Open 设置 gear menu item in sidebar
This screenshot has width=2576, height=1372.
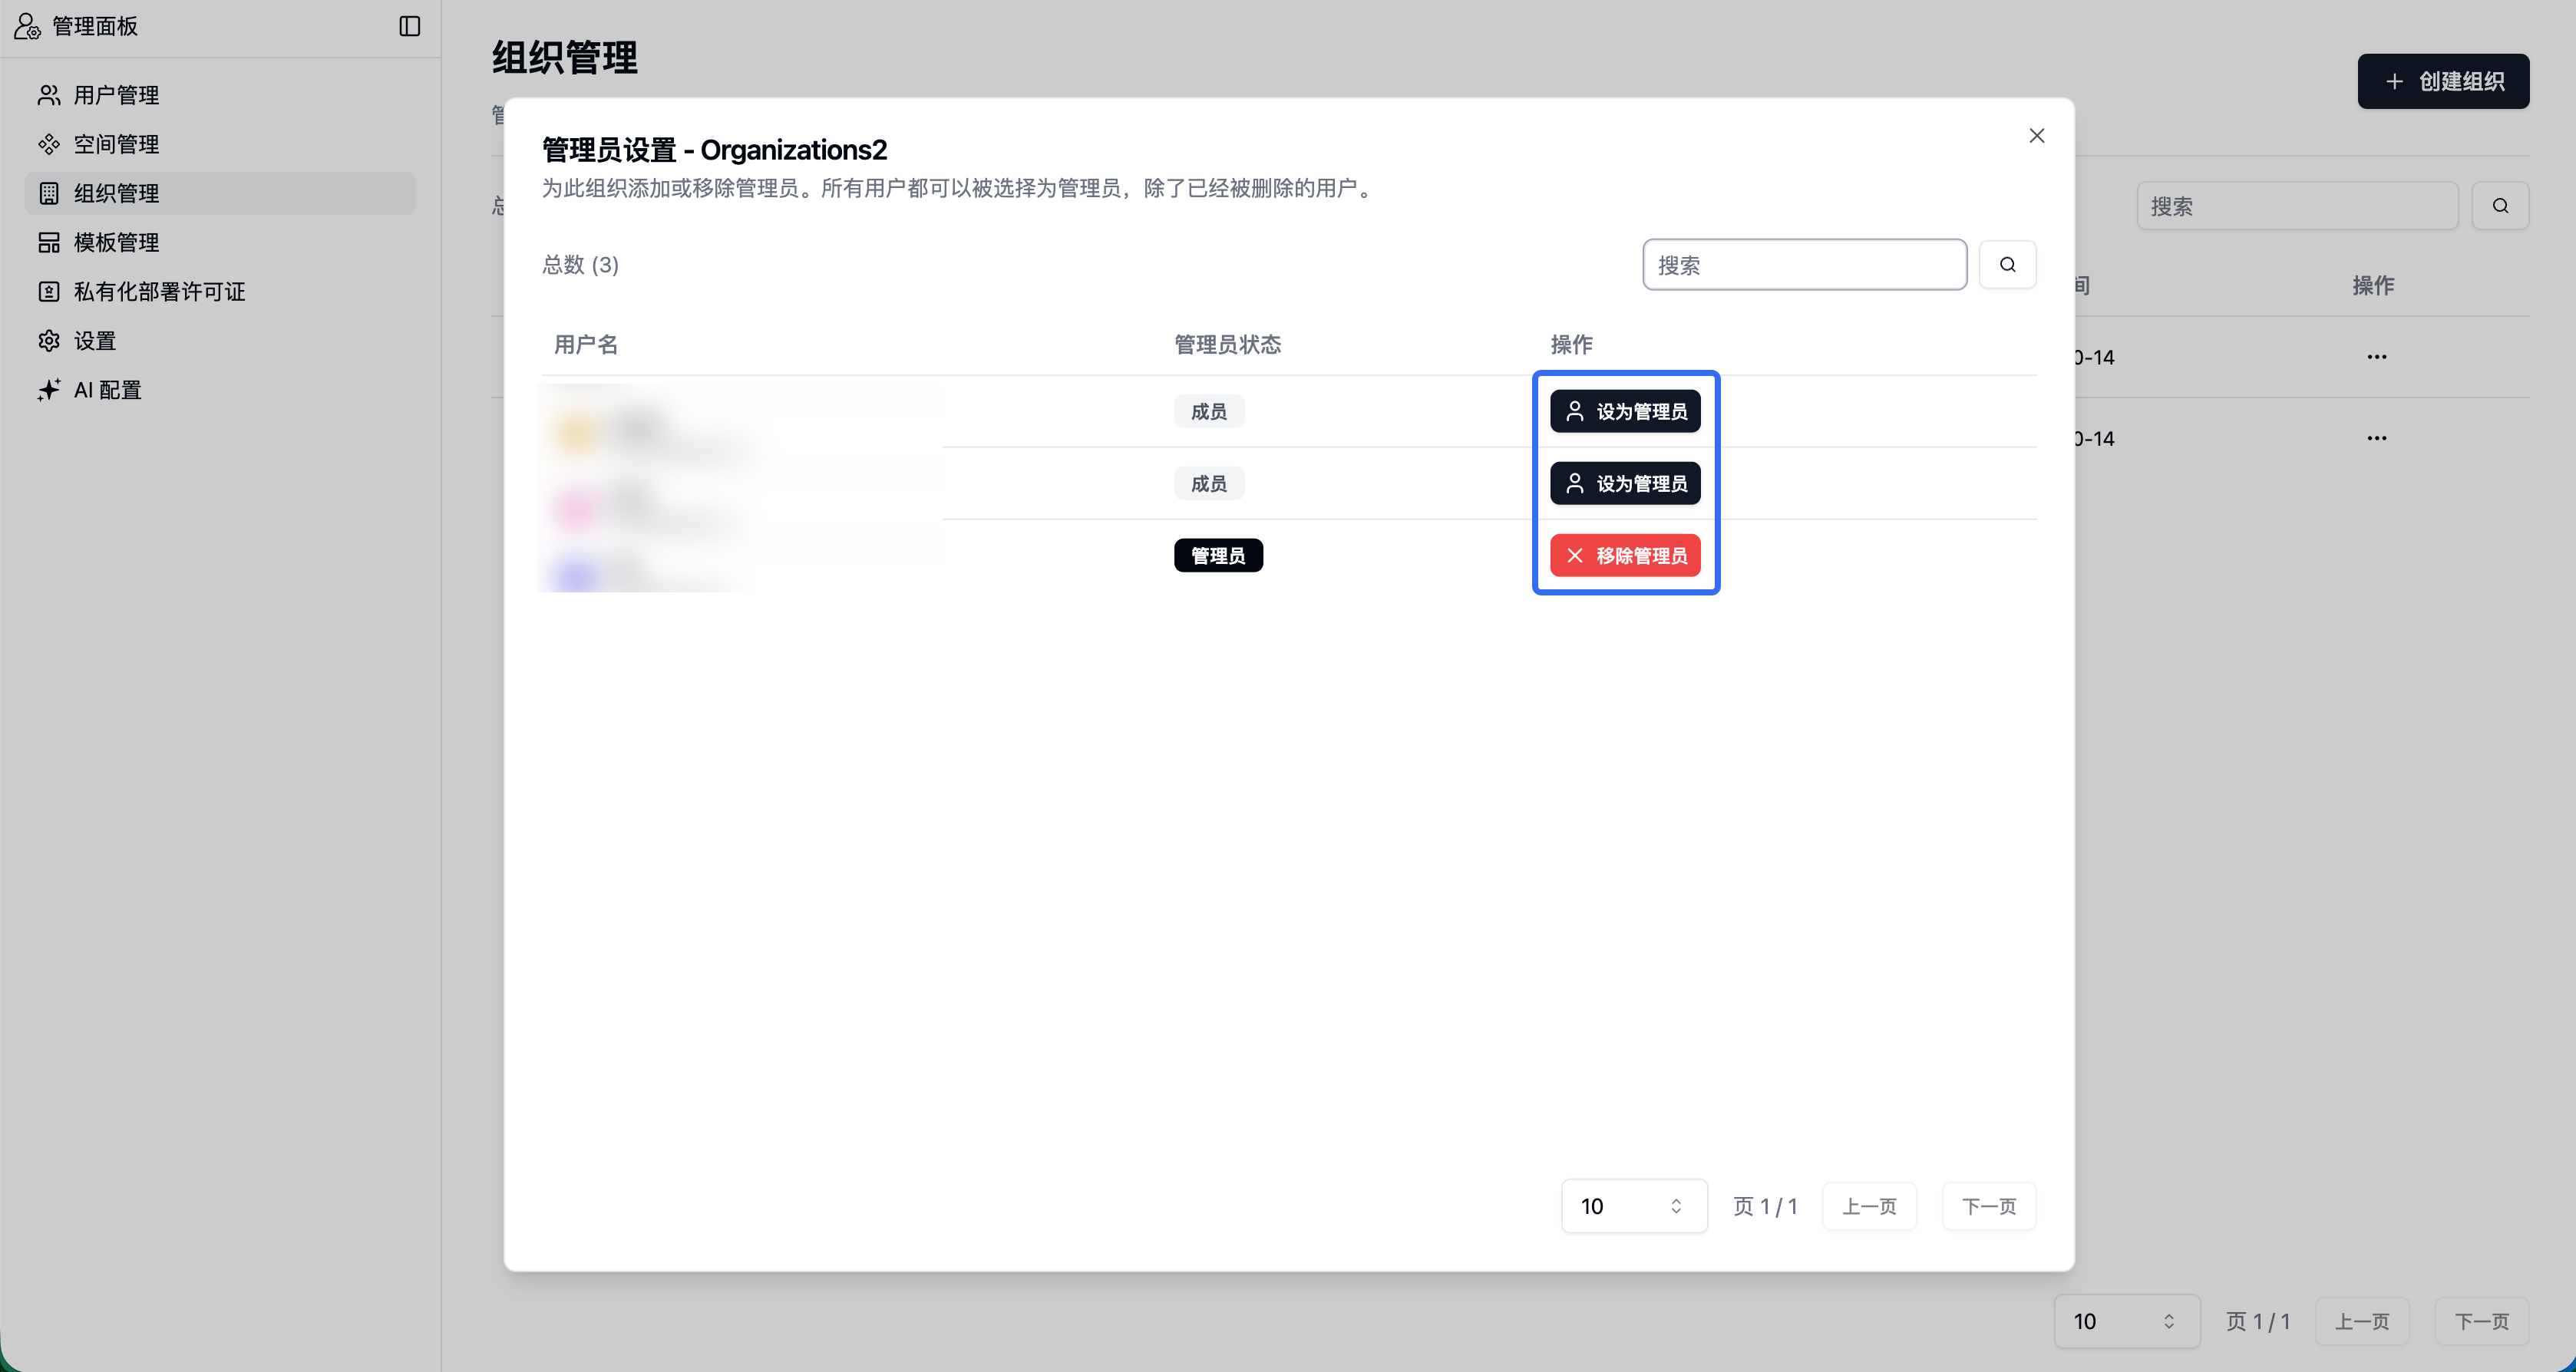pos(94,341)
